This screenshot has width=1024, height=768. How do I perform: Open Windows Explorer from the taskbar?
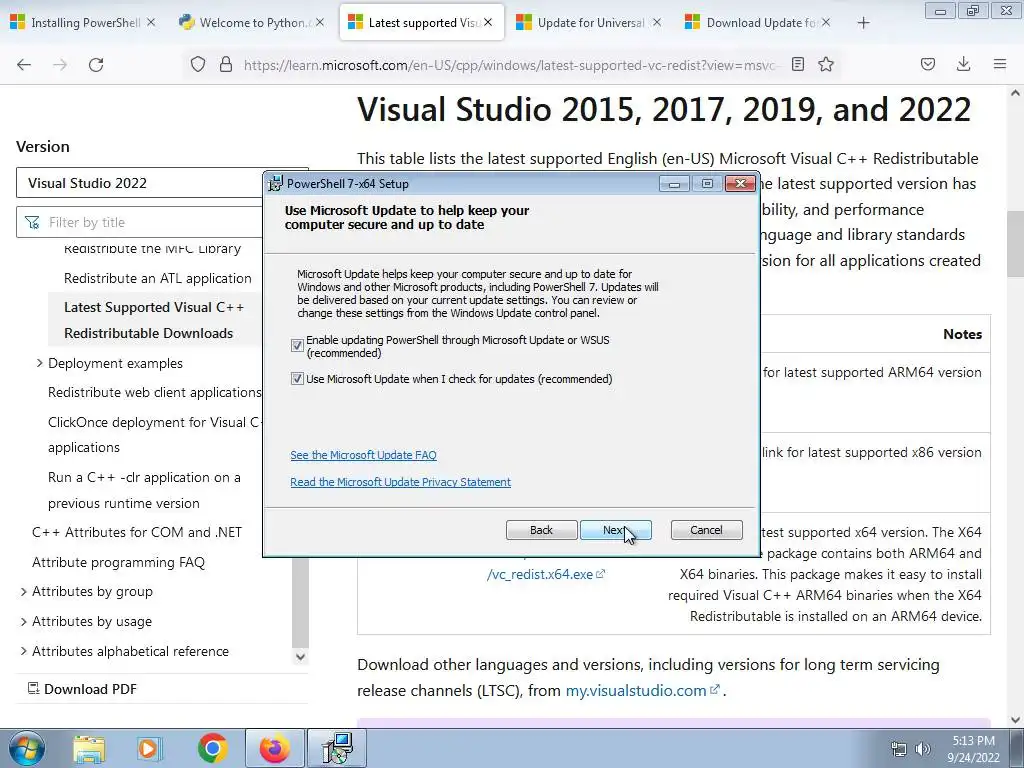[x=89, y=748]
